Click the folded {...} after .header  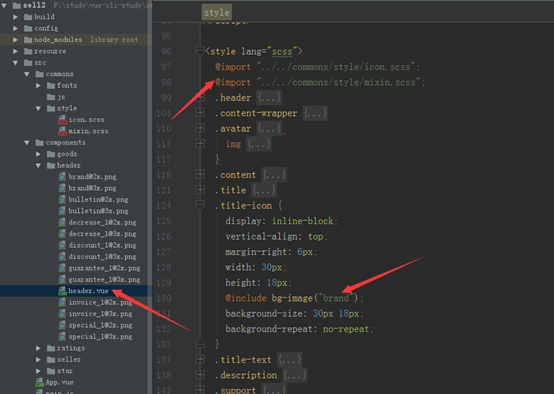(269, 98)
